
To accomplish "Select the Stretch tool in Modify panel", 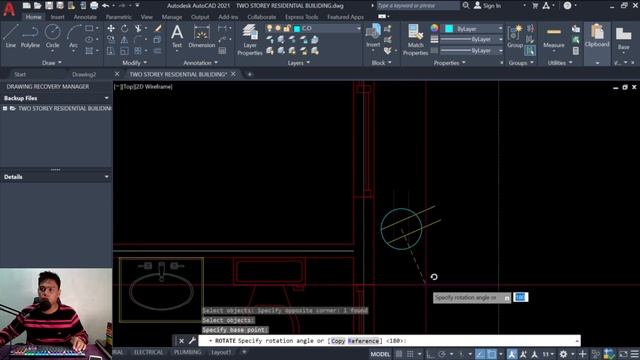I will point(111,51).
